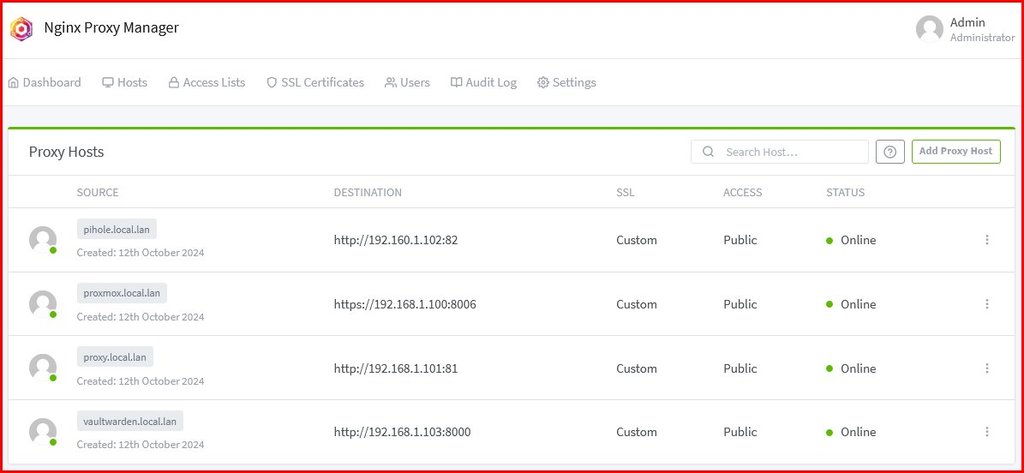
Task: Open the help question-mark button
Action: tap(889, 152)
